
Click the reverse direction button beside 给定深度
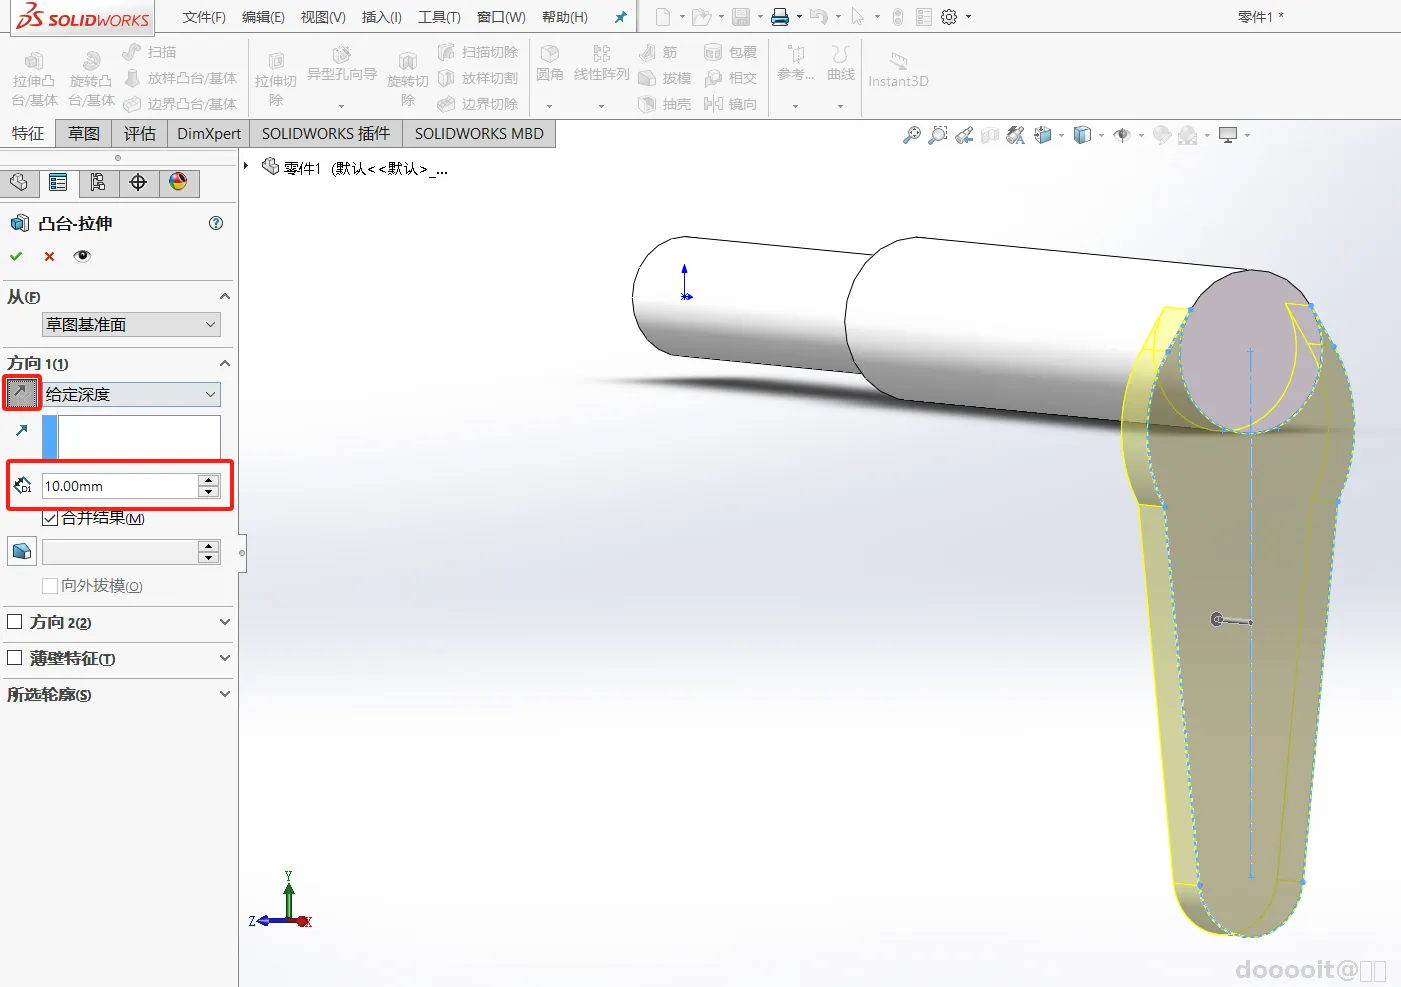pyautogui.click(x=22, y=394)
